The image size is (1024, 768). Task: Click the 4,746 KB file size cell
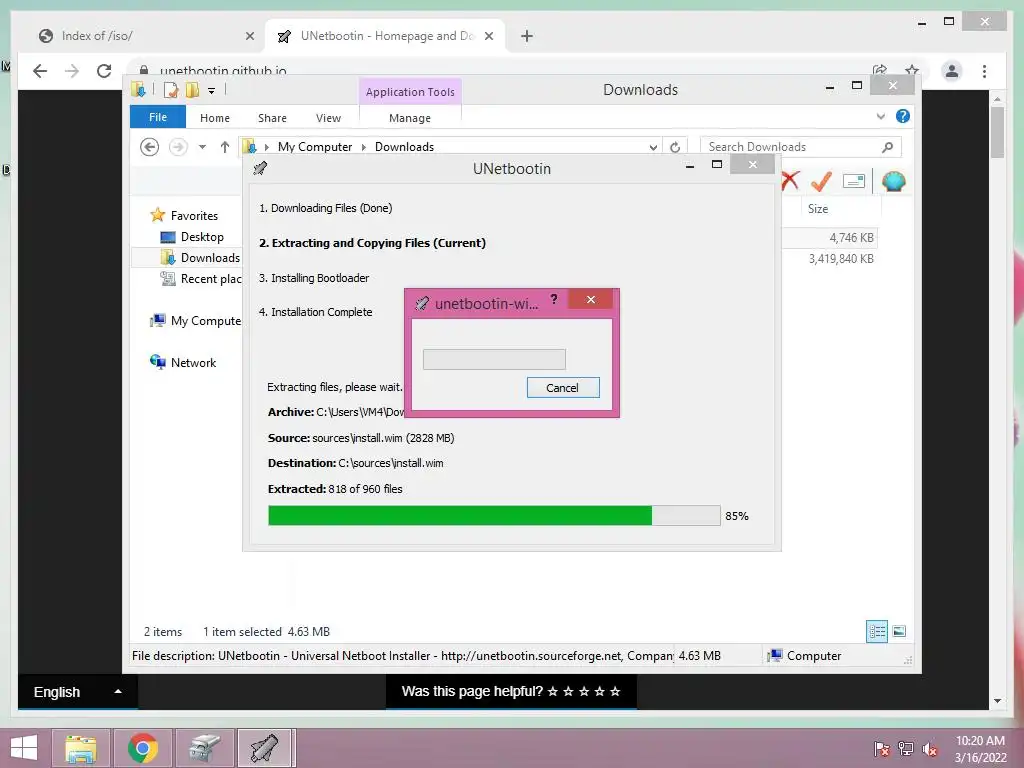pos(851,238)
